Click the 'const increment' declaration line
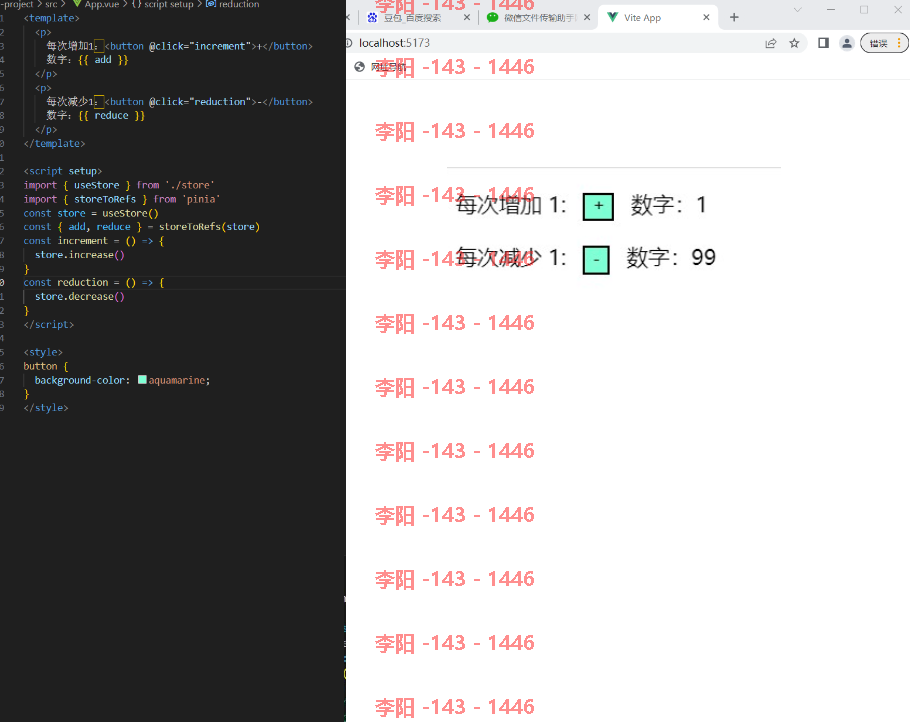 pyautogui.click(x=93, y=241)
